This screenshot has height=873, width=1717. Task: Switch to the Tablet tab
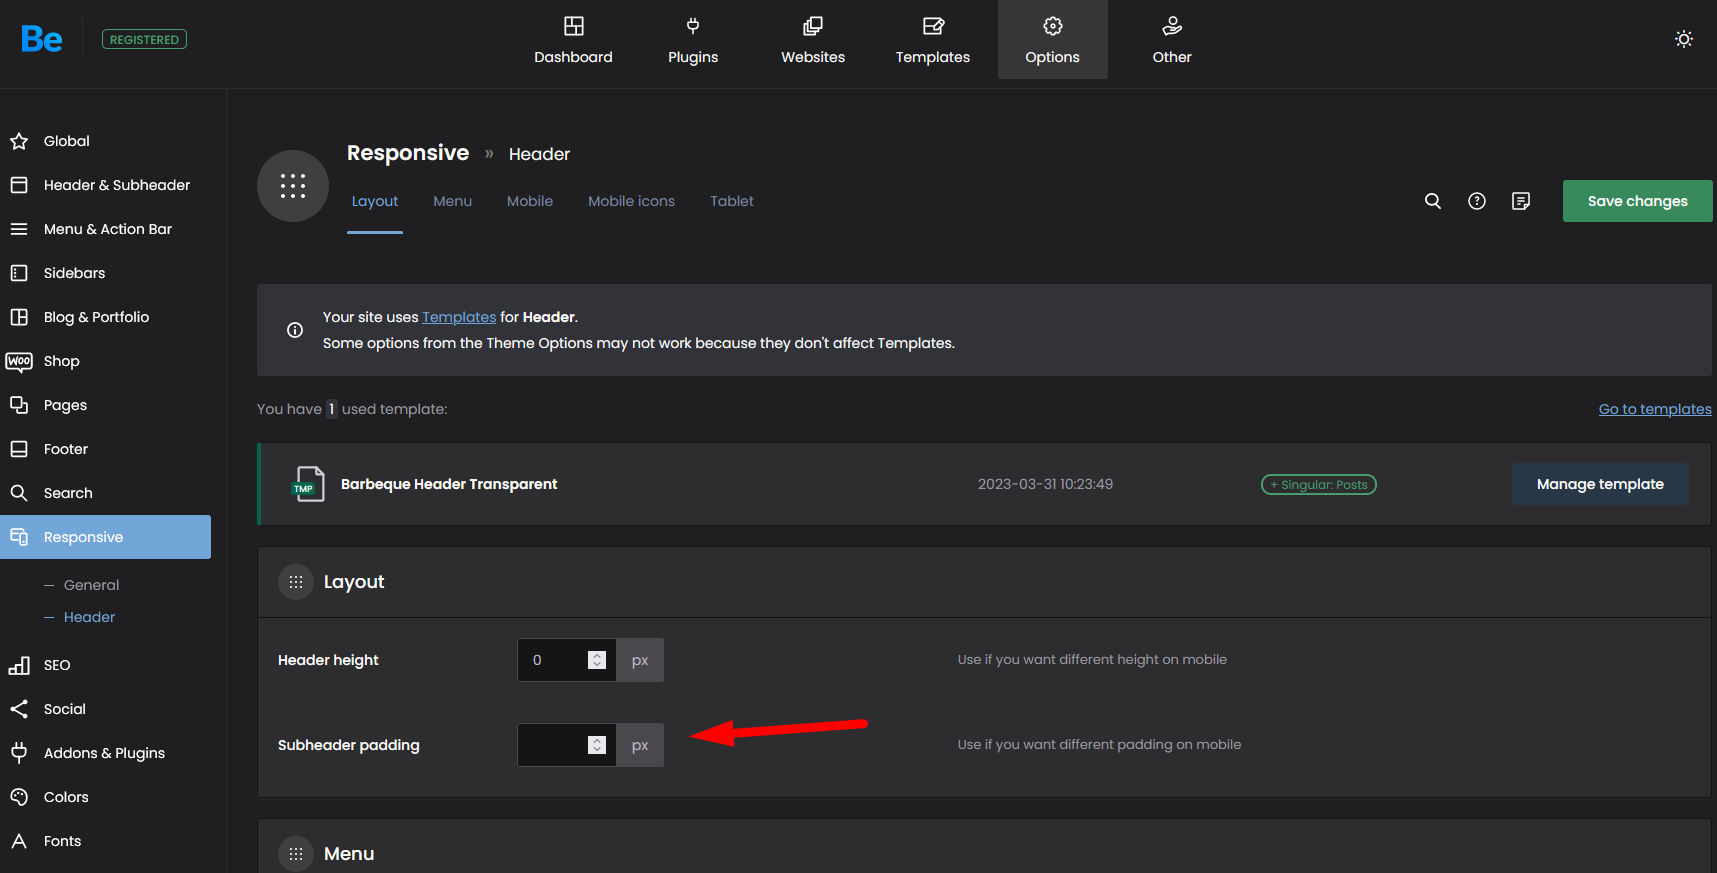(x=732, y=201)
